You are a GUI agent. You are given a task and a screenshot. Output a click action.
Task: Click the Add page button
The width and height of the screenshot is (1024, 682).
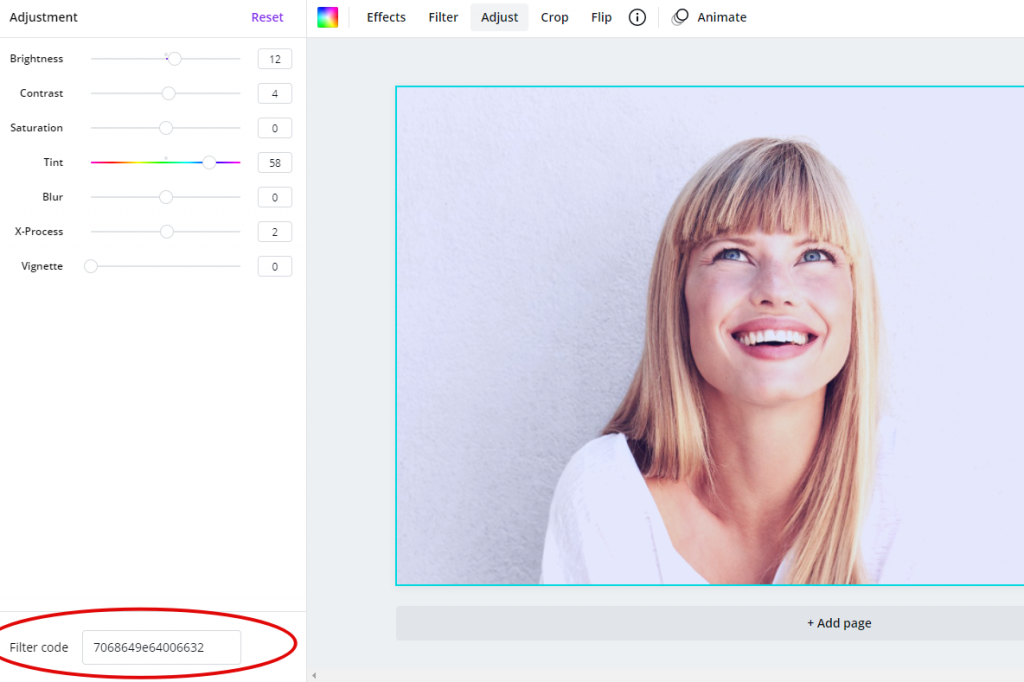pos(709,623)
